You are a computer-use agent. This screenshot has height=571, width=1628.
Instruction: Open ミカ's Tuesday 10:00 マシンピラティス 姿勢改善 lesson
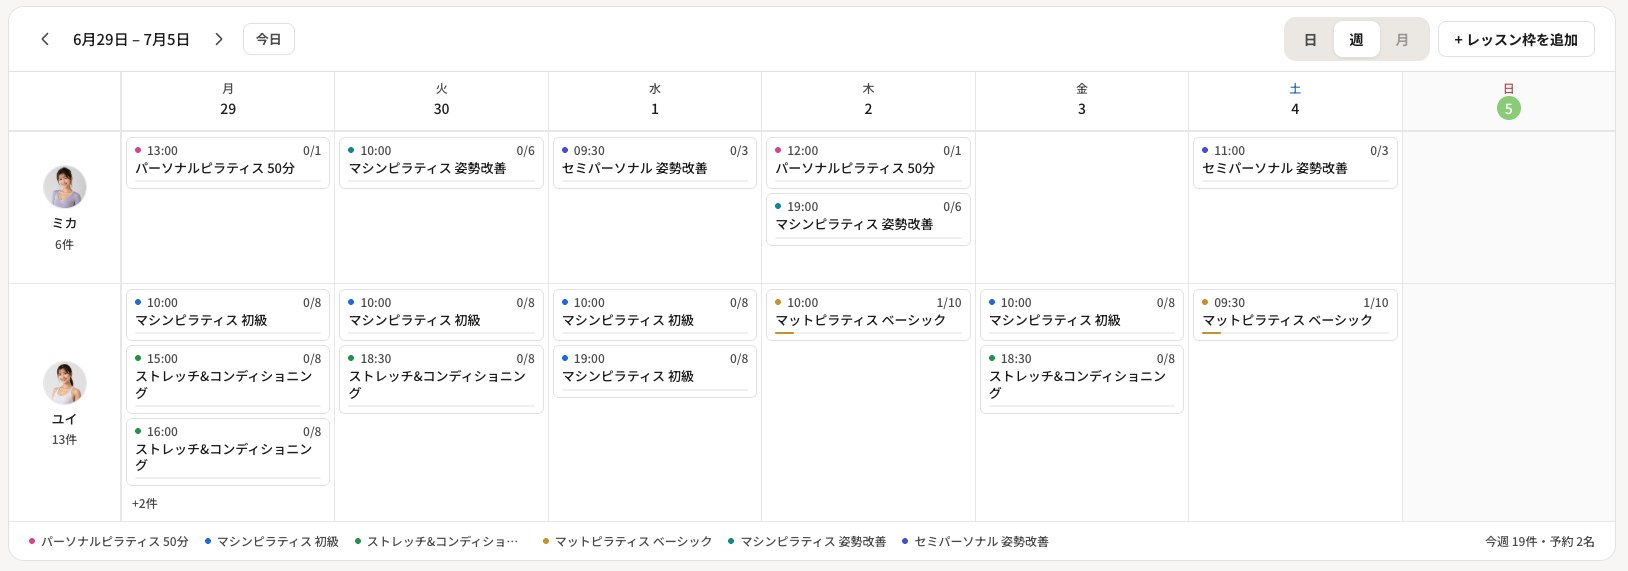coord(441,163)
